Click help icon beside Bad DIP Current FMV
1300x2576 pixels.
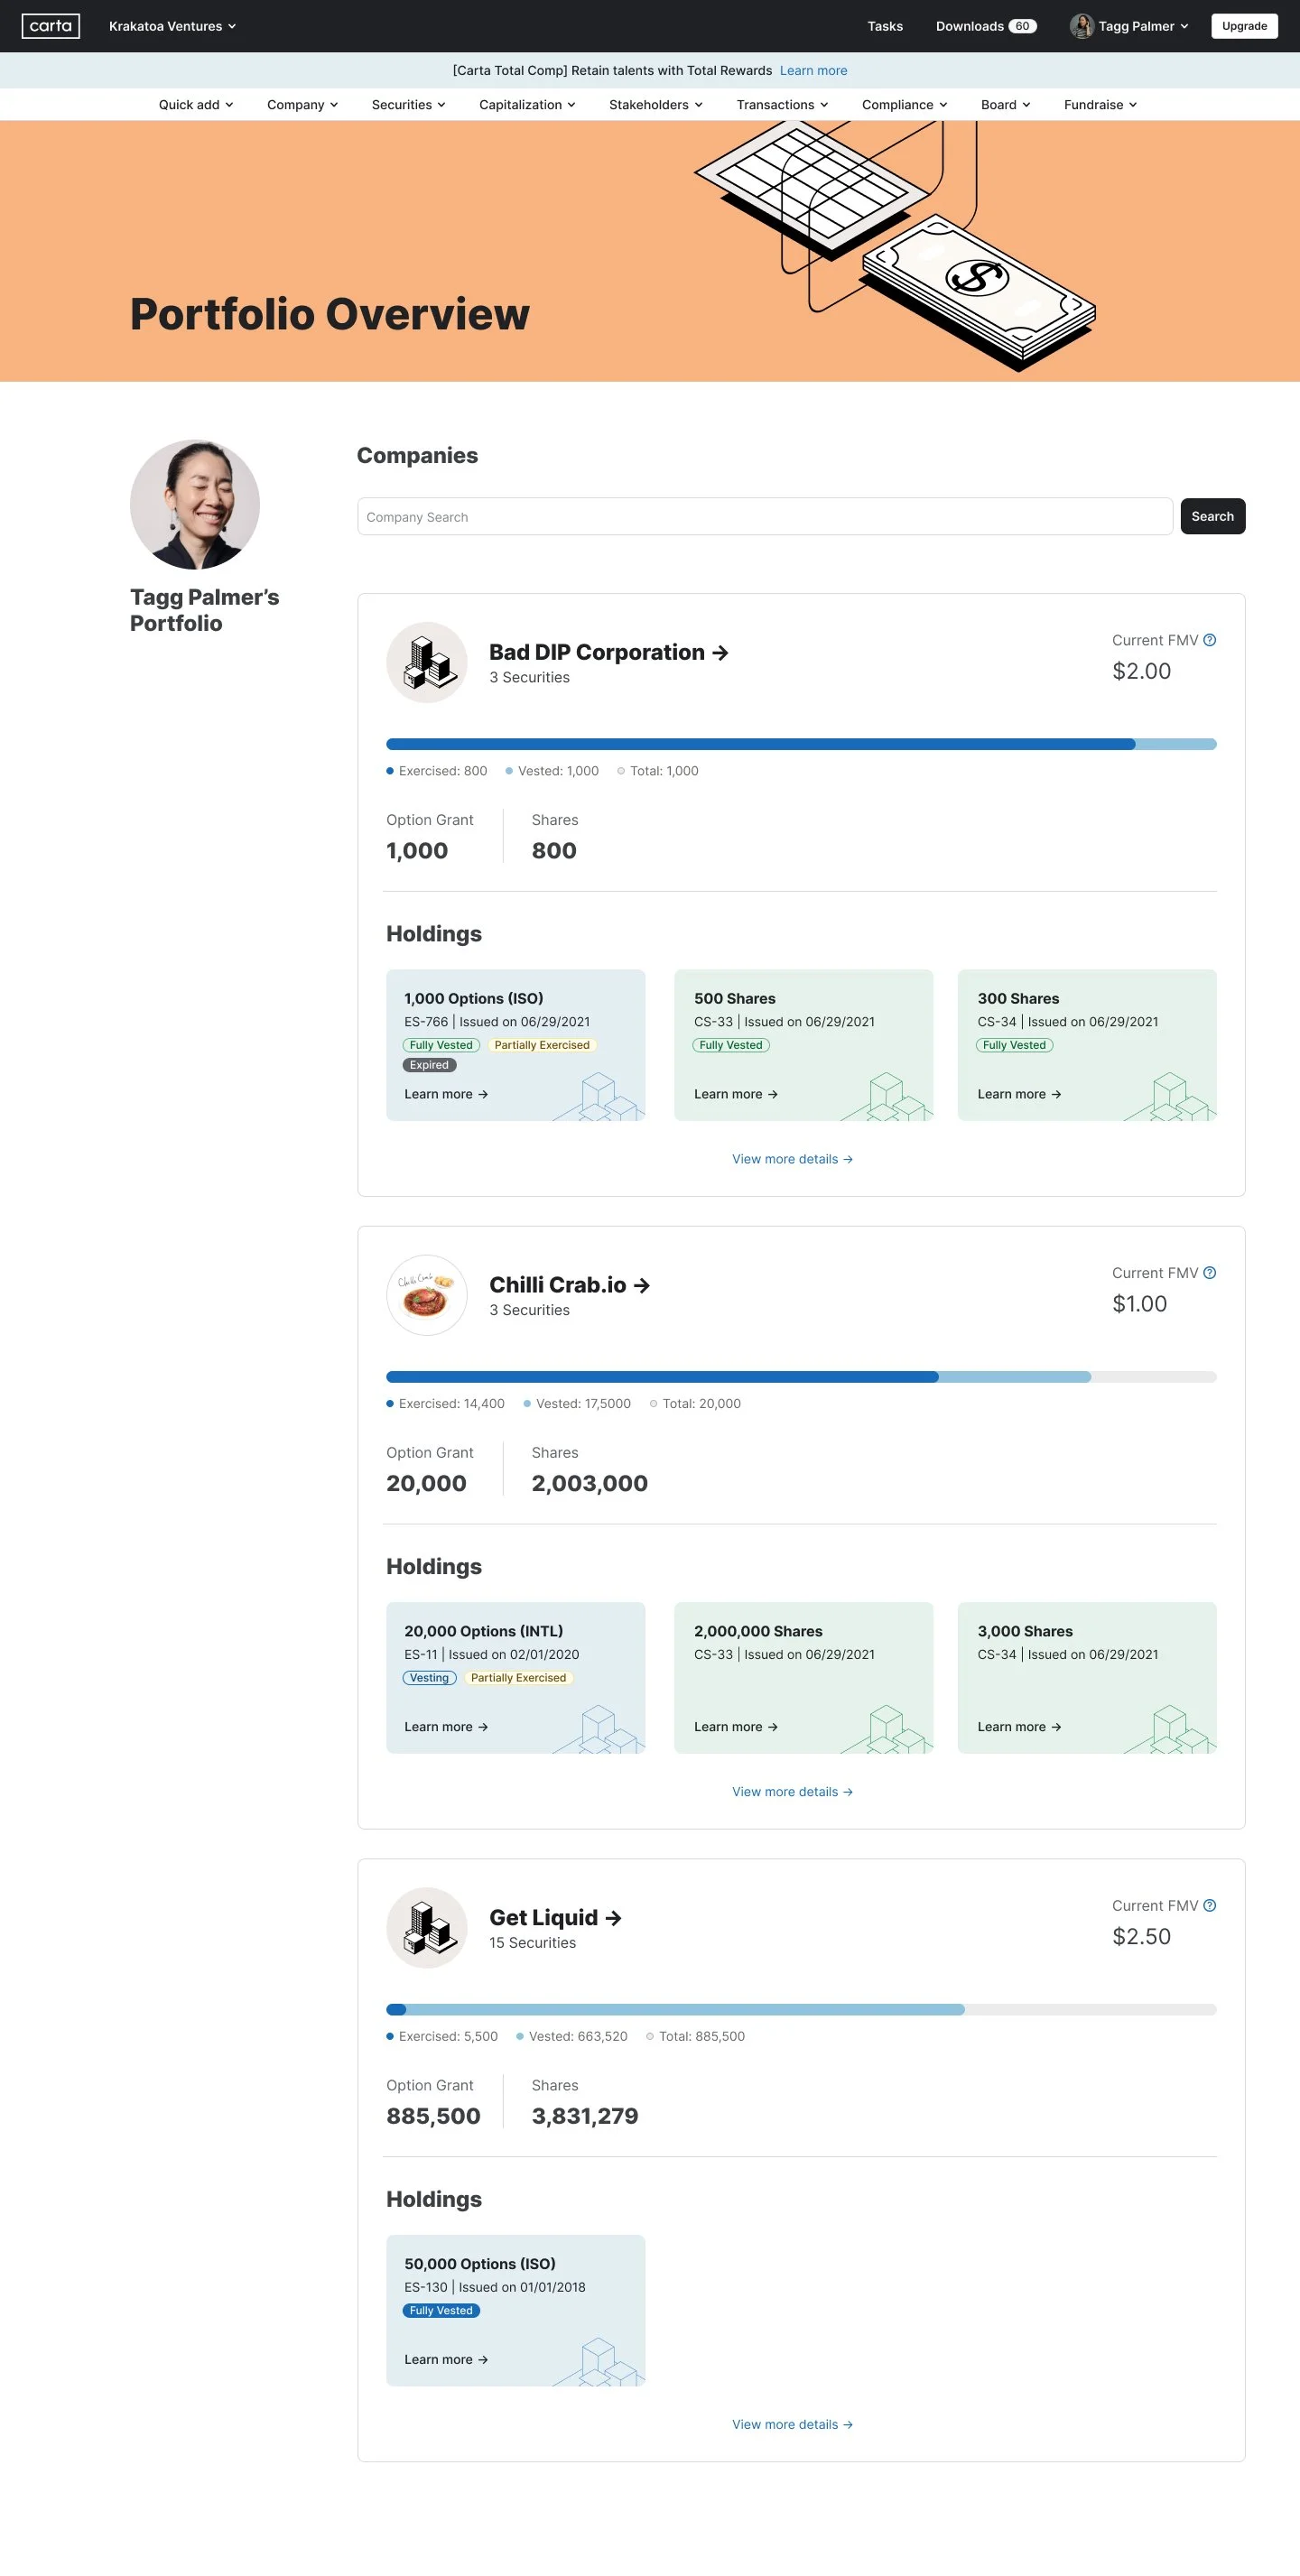[1209, 640]
